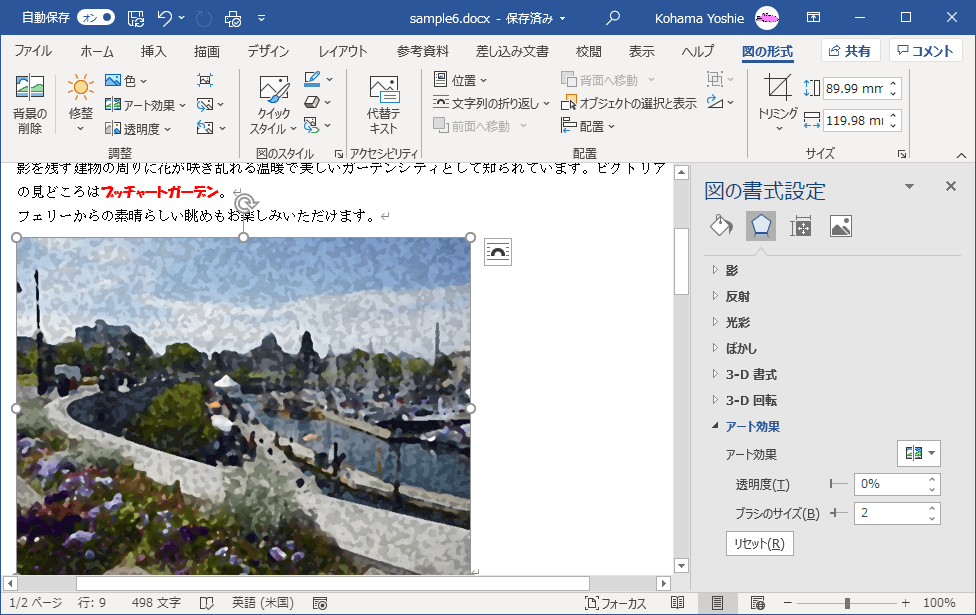
Task: Switch to the 挿入 tab
Action: pos(153,51)
